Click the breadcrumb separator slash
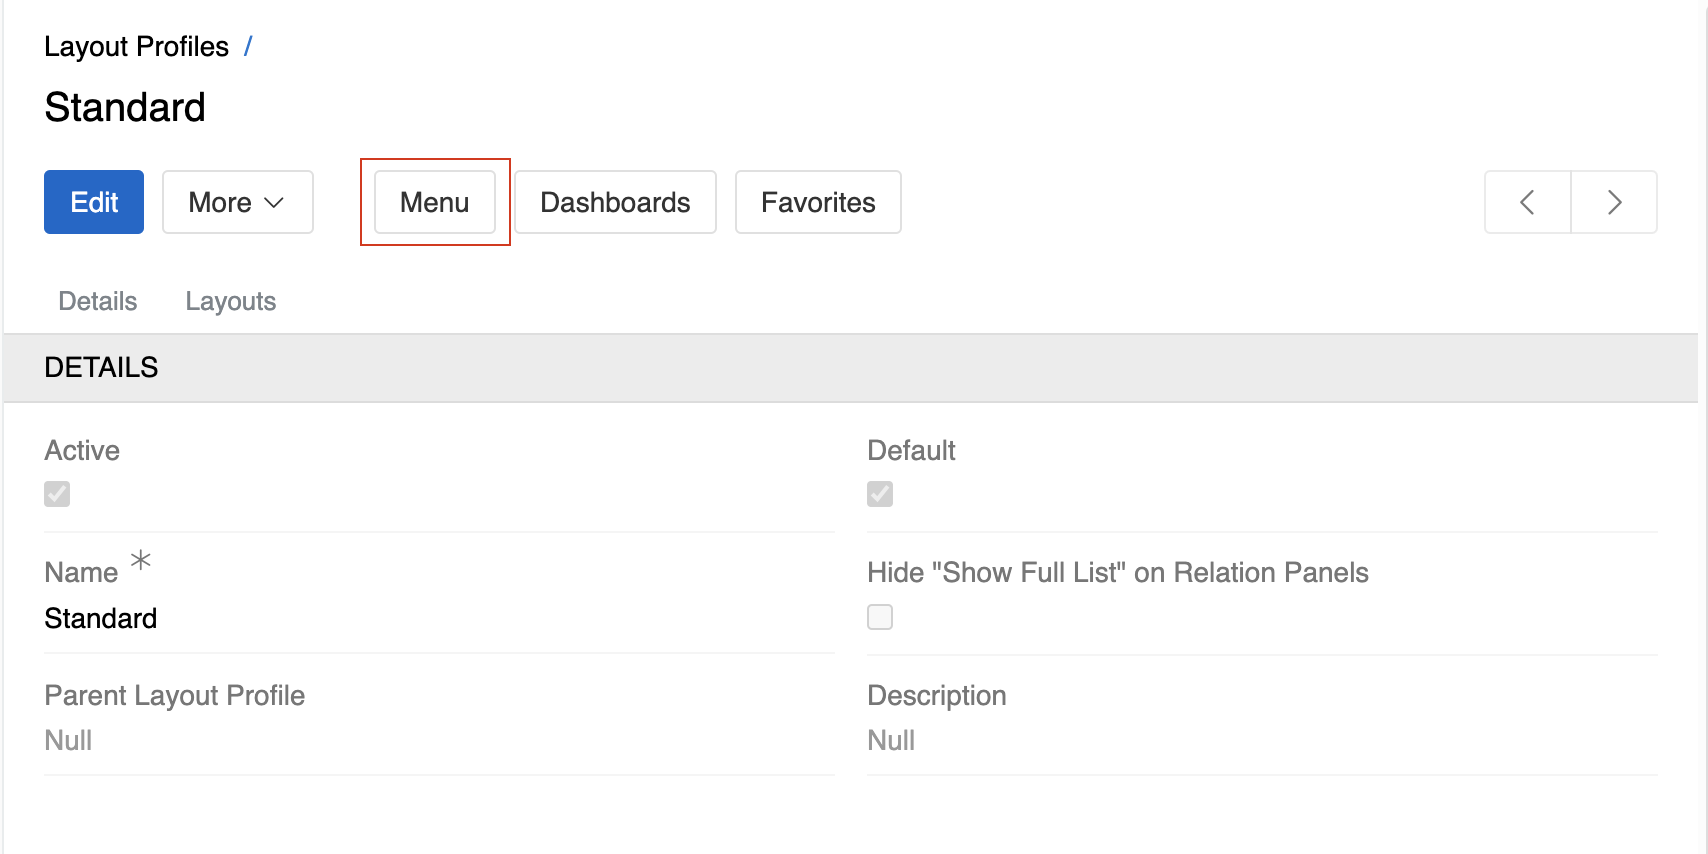This screenshot has width=1708, height=854. [248, 45]
